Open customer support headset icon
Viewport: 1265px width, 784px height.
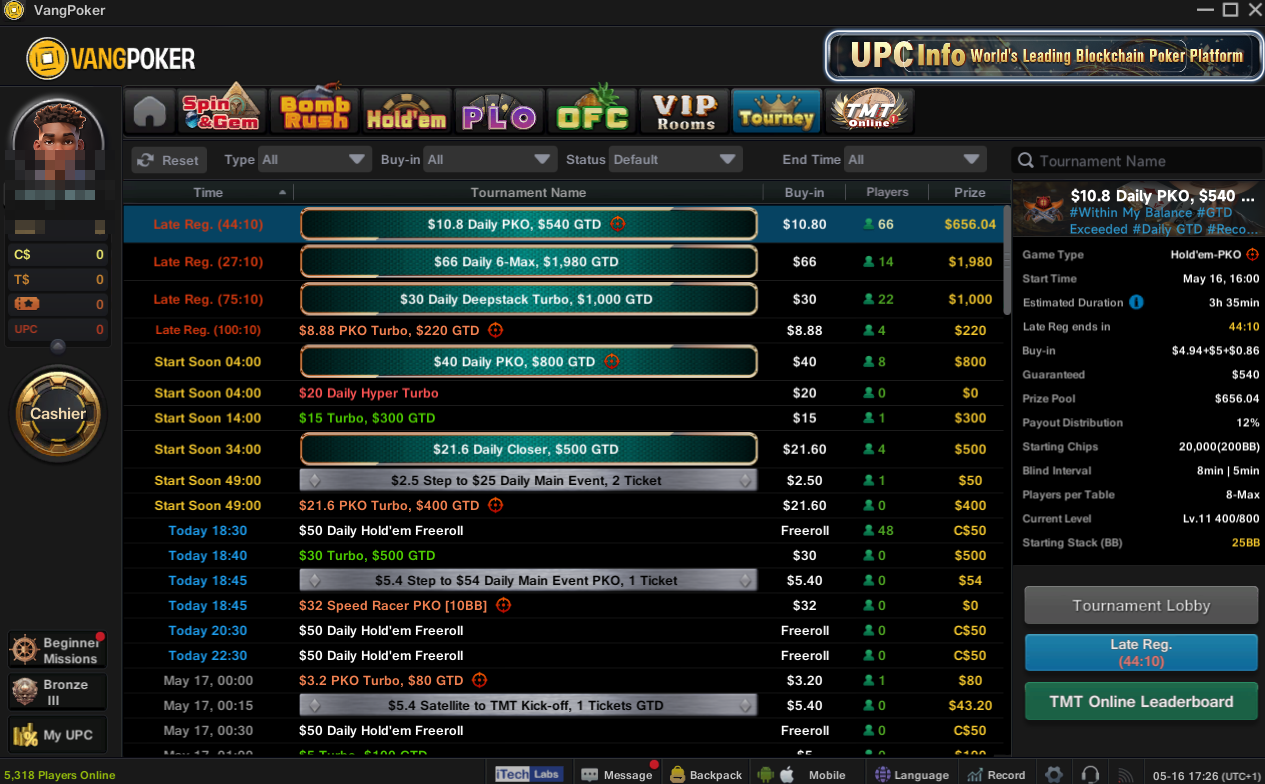pyautogui.click(x=1091, y=774)
